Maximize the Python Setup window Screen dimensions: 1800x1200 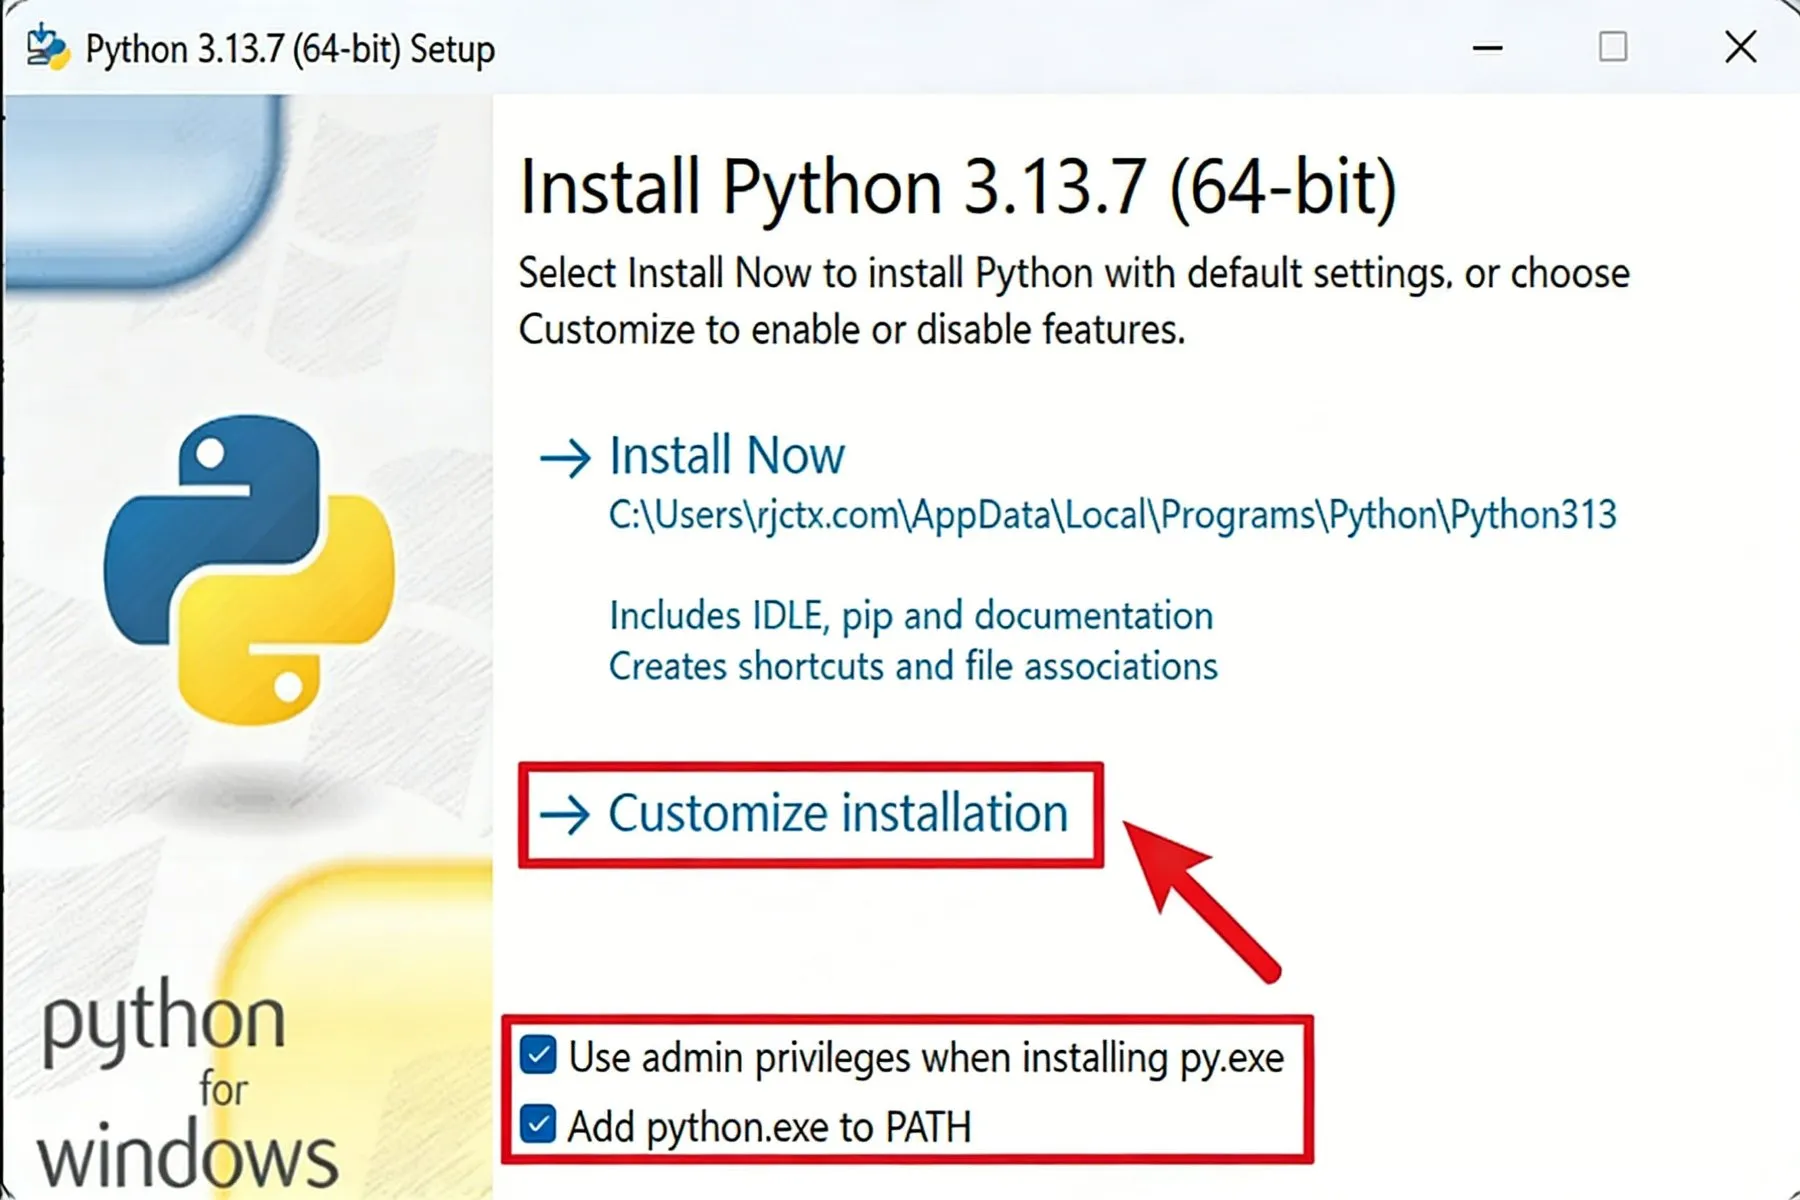[1612, 47]
